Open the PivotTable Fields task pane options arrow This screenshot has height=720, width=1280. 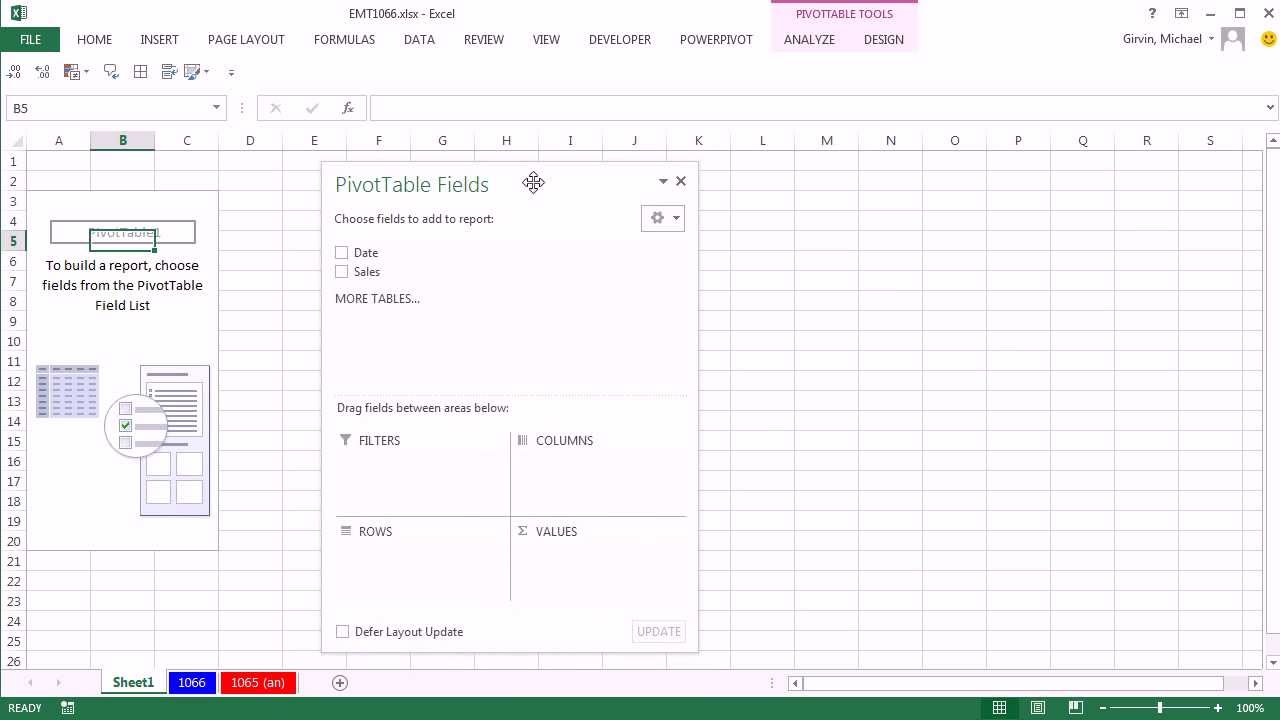[663, 181]
